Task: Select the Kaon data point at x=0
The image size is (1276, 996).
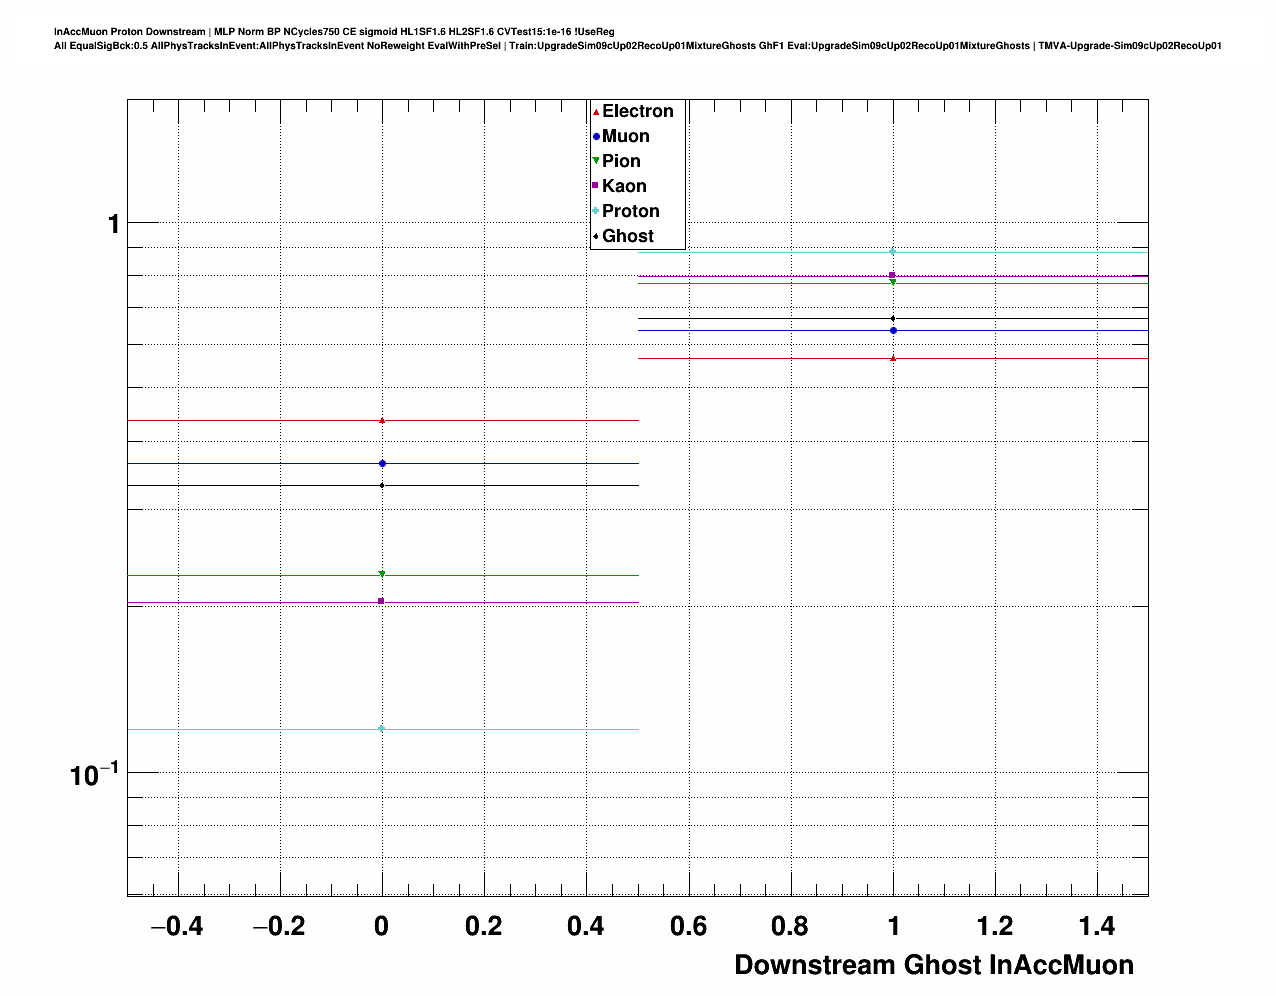Action: pos(382,601)
